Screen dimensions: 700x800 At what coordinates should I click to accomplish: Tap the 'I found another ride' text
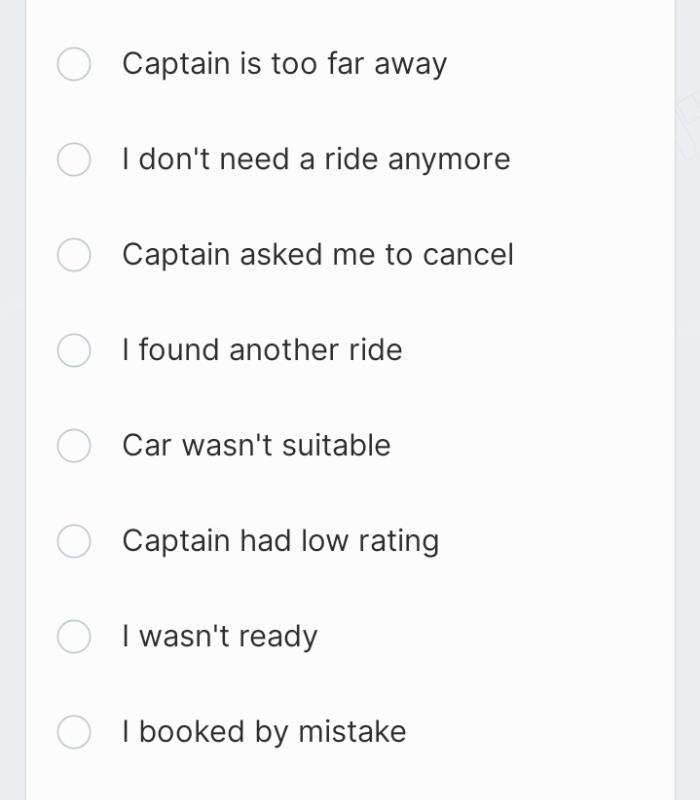click(x=262, y=350)
